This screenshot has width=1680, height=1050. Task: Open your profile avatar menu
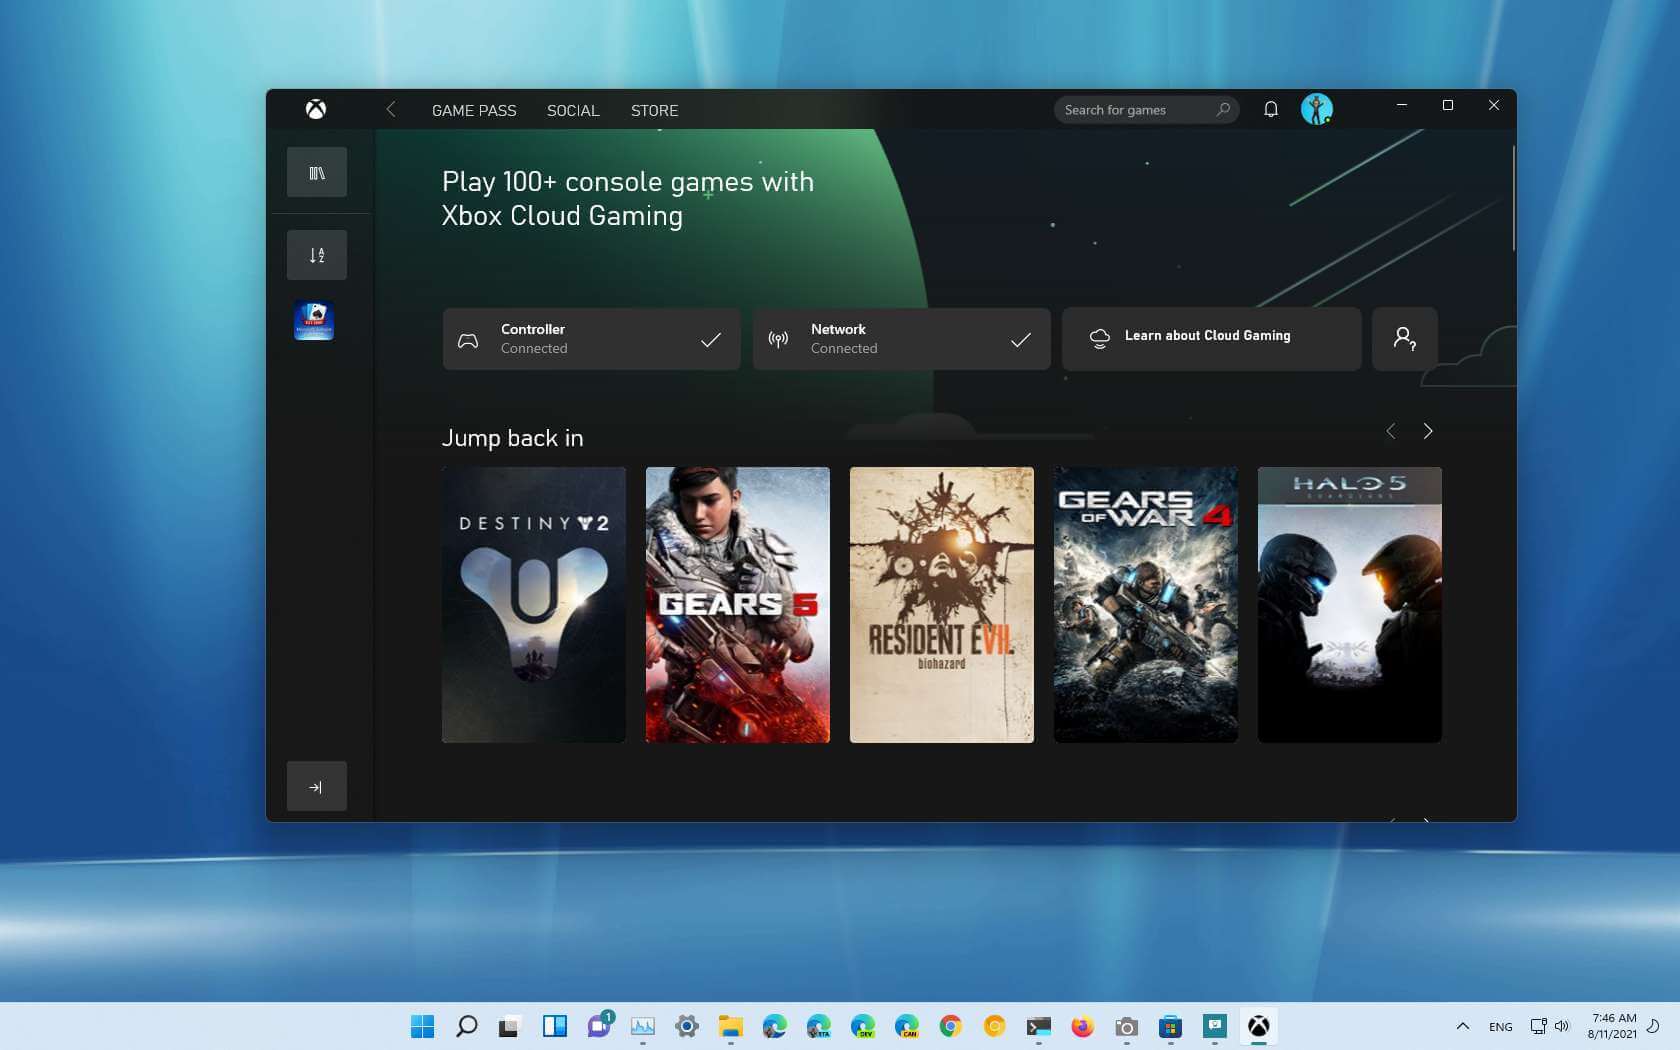1318,109
